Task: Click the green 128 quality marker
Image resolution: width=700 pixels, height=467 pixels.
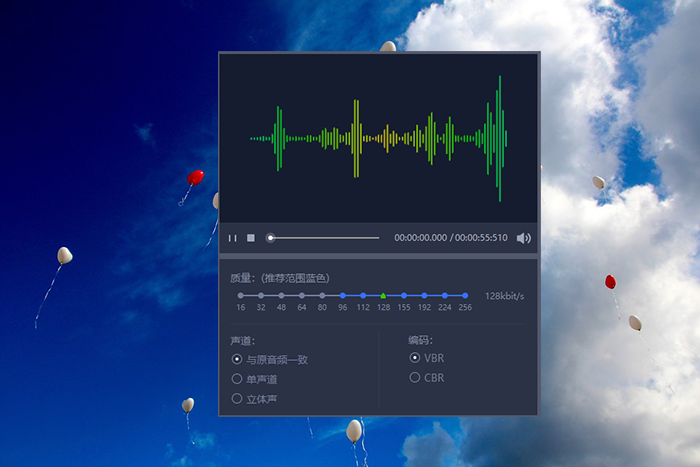Action: coord(383,296)
